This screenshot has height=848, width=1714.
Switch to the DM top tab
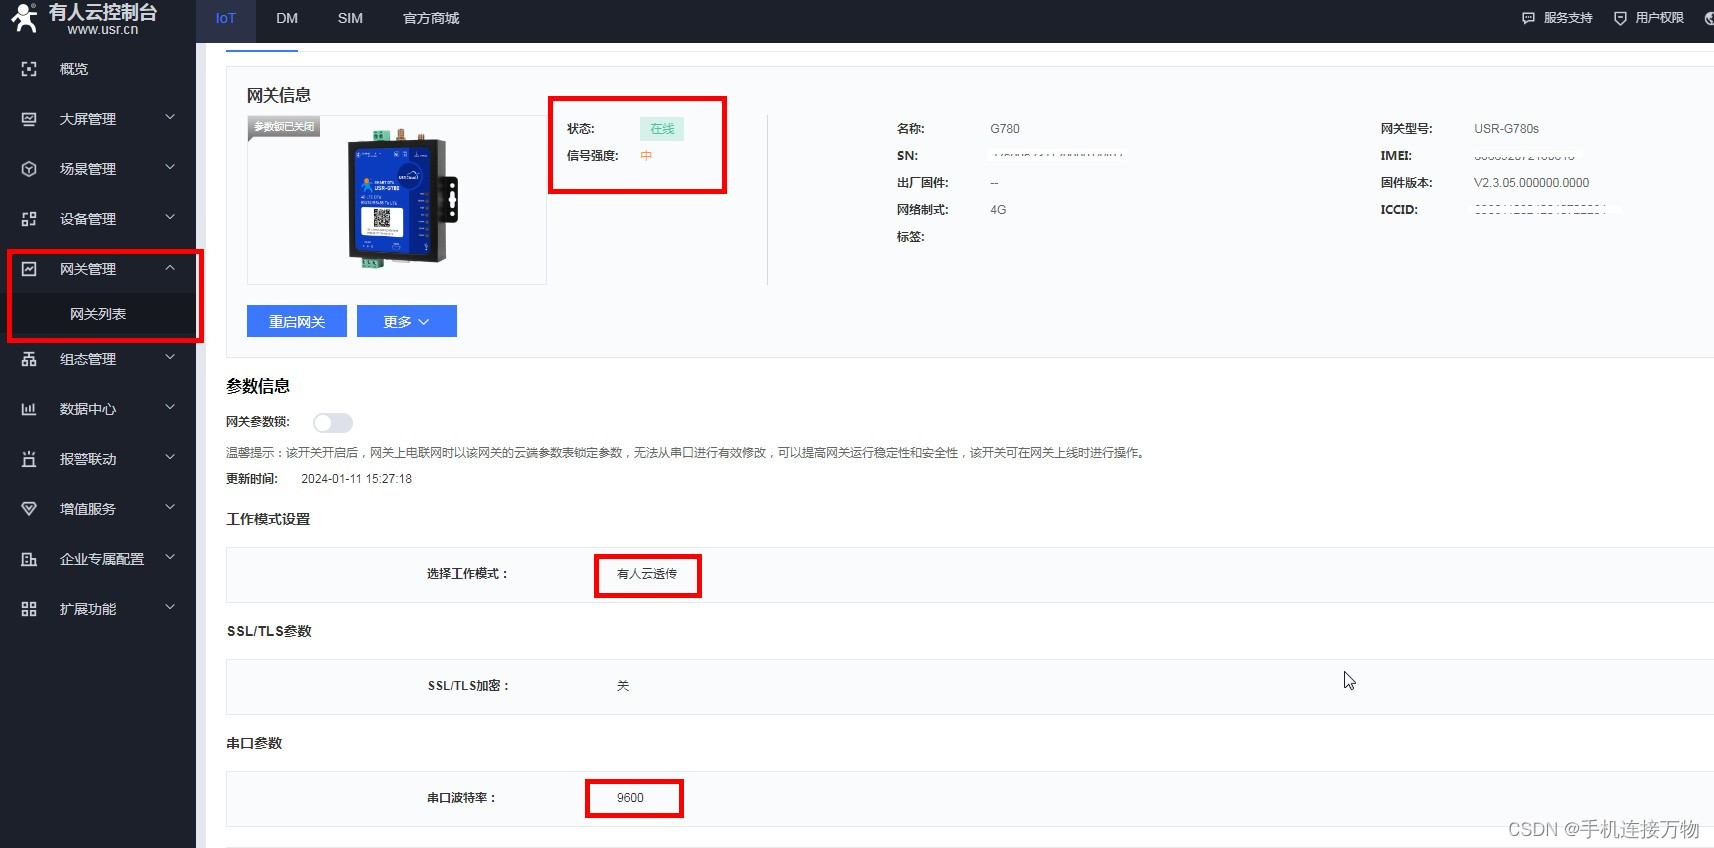point(287,19)
